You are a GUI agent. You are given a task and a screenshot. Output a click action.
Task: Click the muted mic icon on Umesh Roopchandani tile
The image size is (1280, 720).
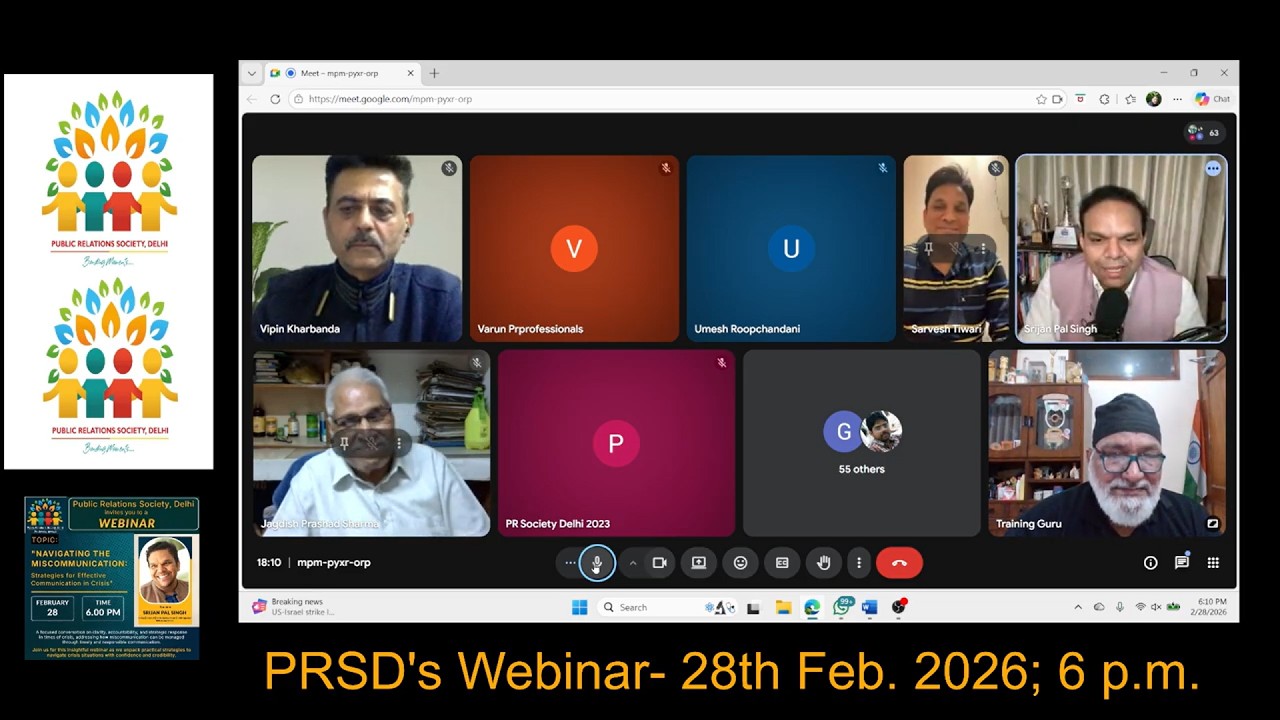[883, 168]
